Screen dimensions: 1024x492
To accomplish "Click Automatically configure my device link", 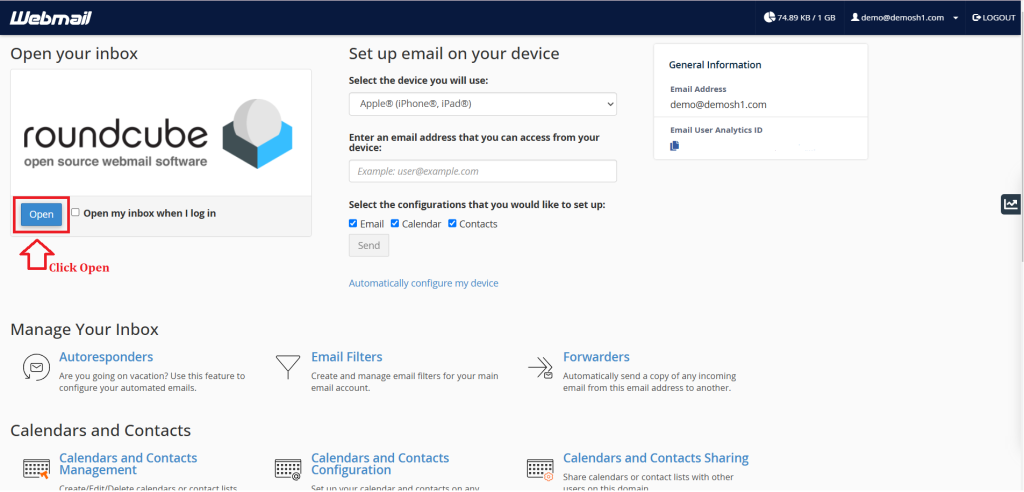I will (423, 283).
